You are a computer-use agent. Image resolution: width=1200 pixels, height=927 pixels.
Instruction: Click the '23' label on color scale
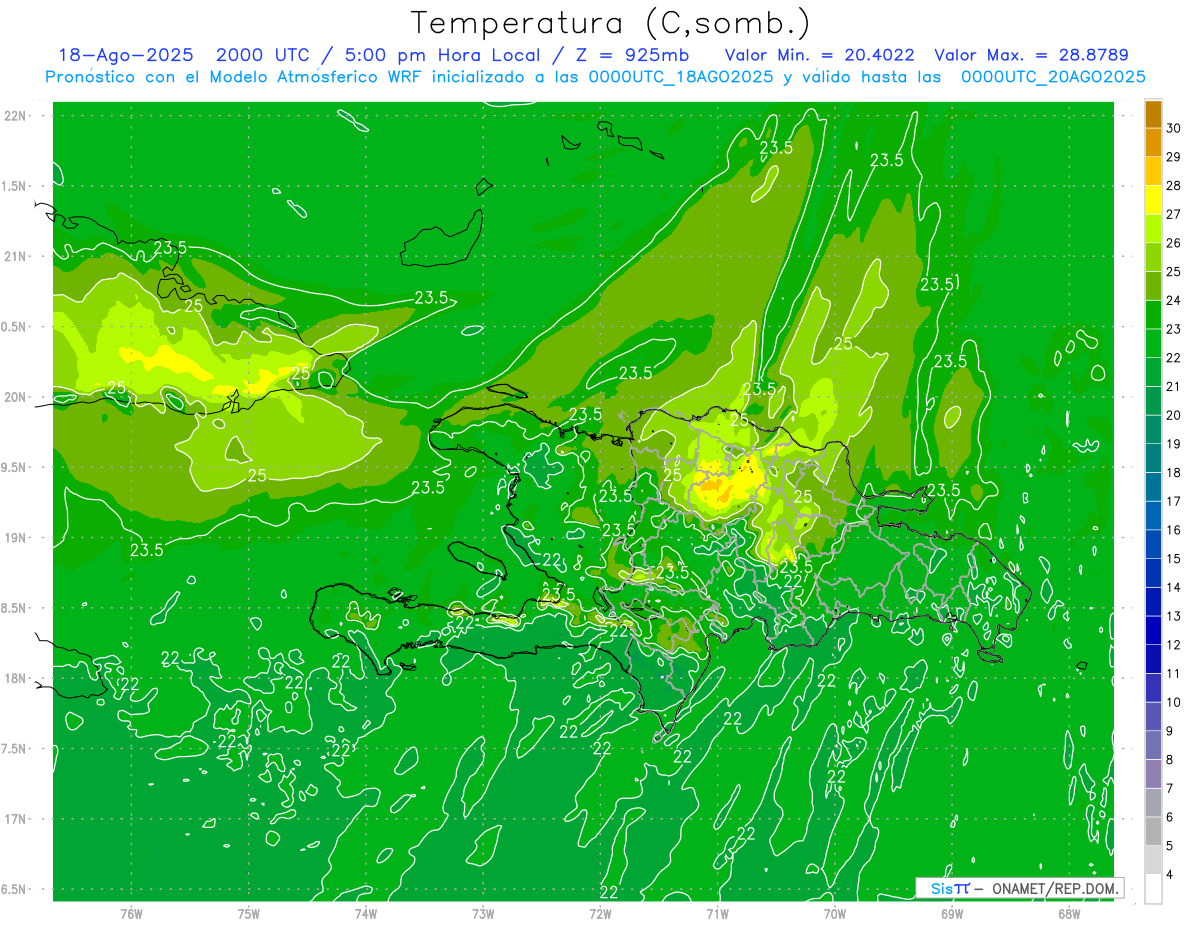tap(1173, 329)
